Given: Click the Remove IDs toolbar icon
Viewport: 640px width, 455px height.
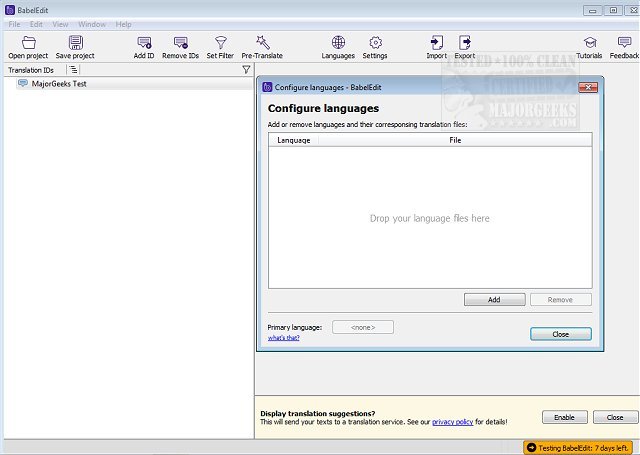Looking at the screenshot, I should (180, 43).
